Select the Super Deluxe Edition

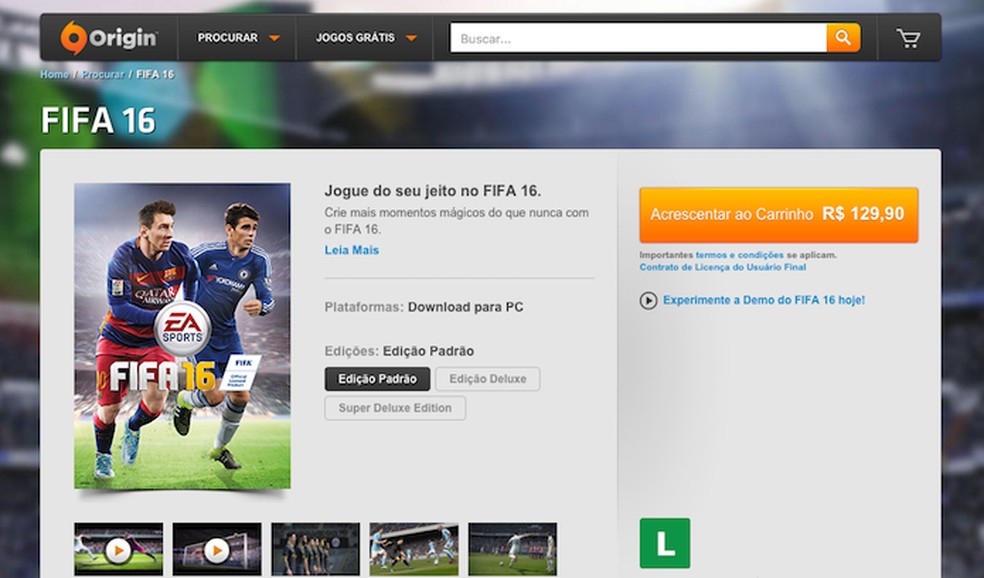(x=394, y=408)
